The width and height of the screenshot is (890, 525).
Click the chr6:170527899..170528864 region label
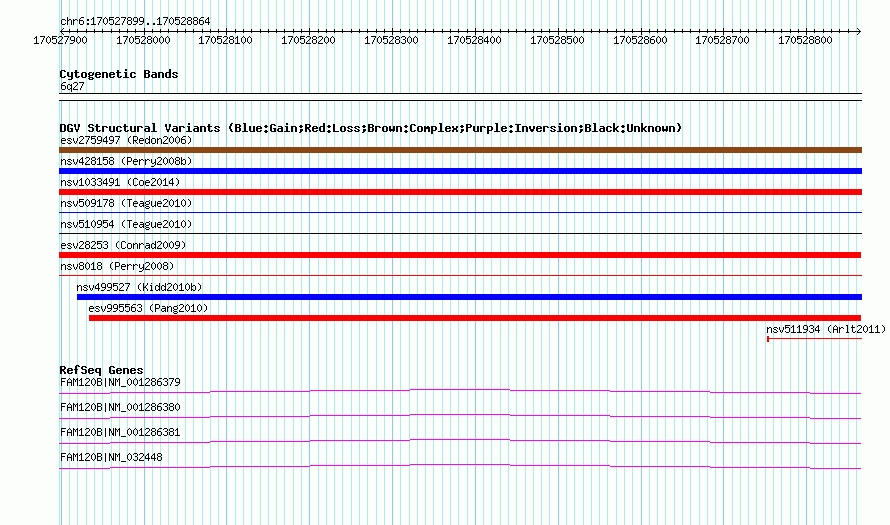[x=135, y=22]
